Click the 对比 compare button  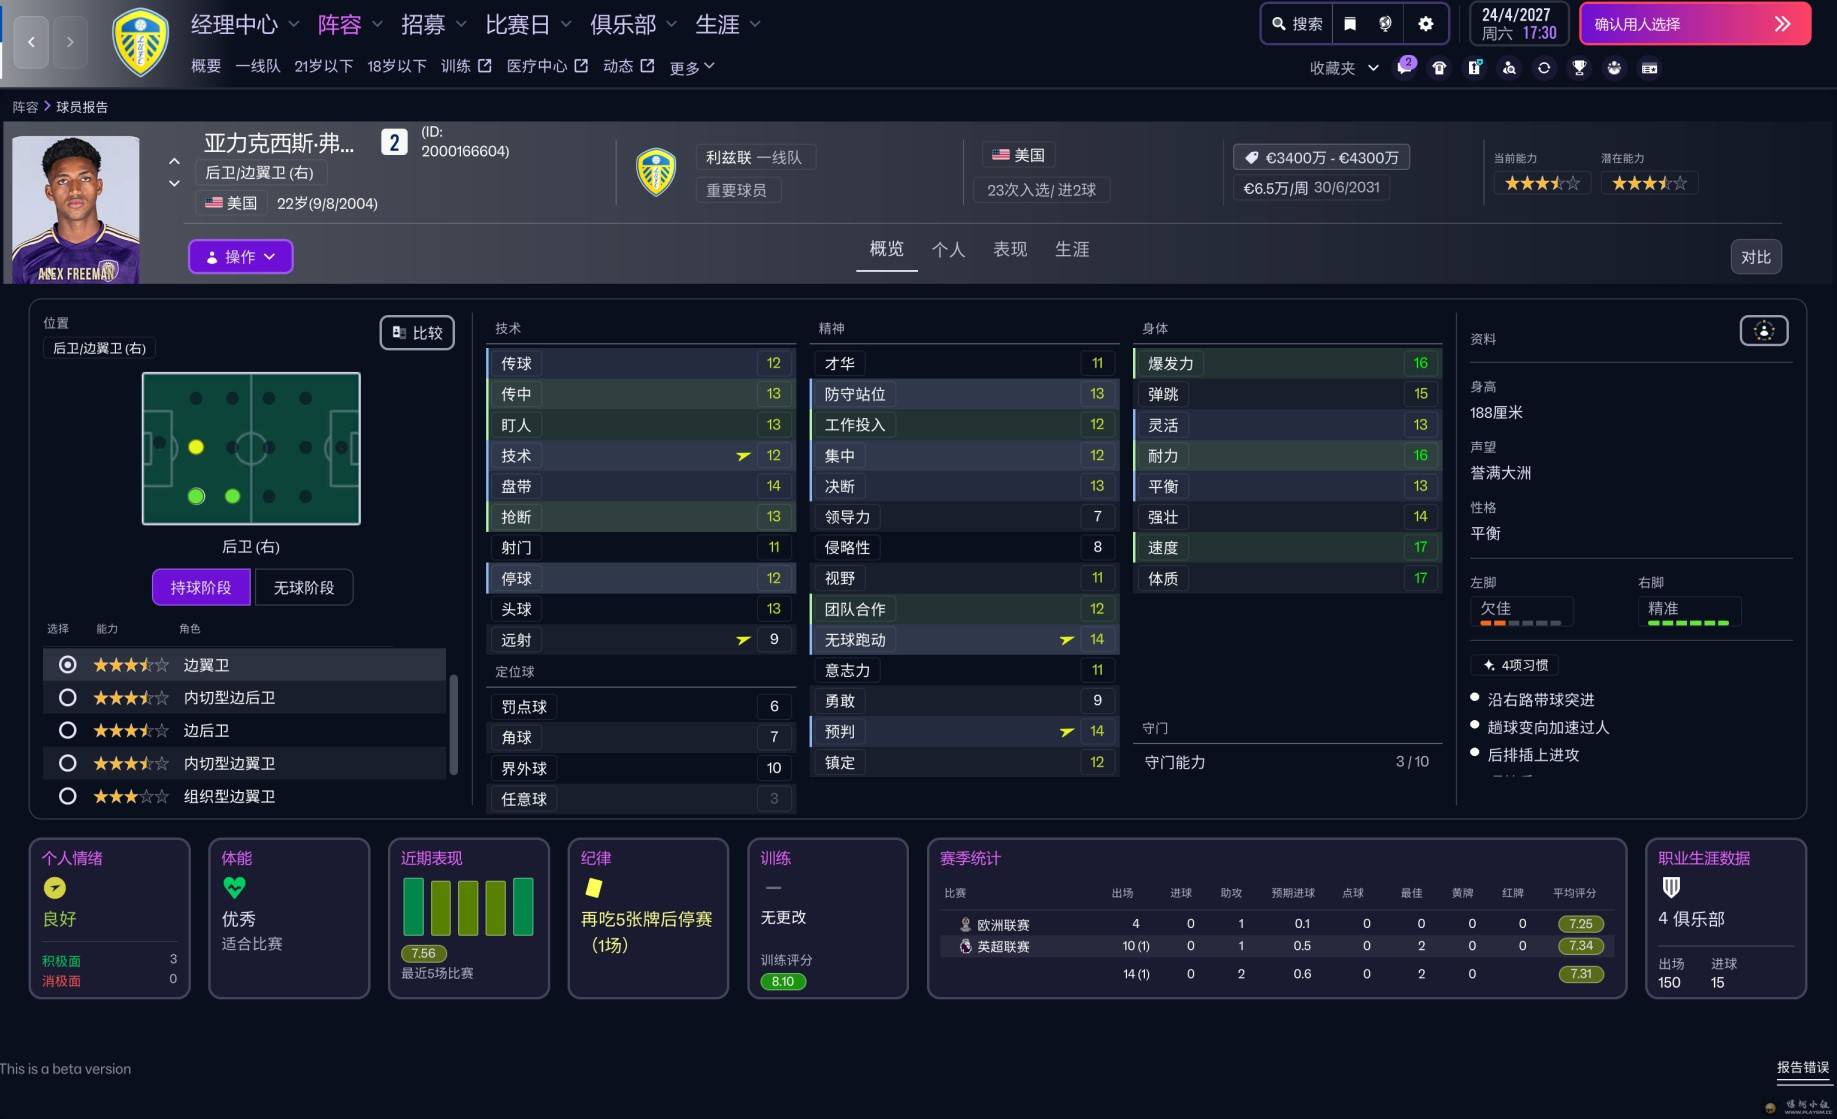(x=1755, y=257)
